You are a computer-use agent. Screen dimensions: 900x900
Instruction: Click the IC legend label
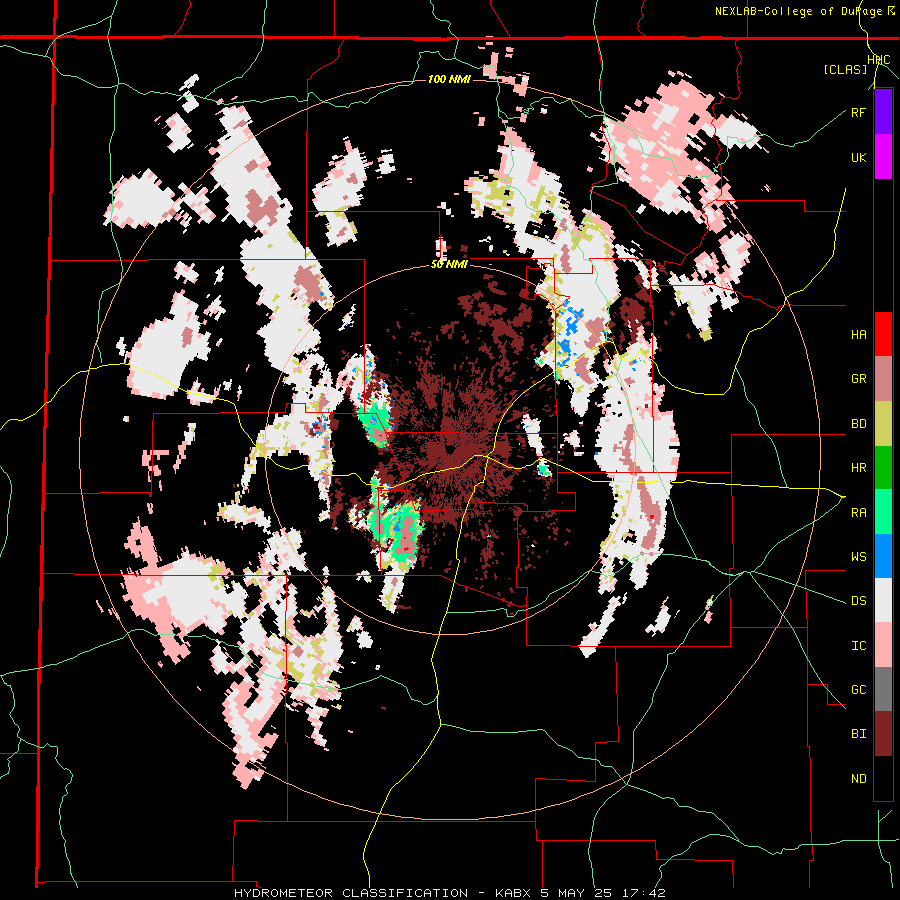click(858, 646)
